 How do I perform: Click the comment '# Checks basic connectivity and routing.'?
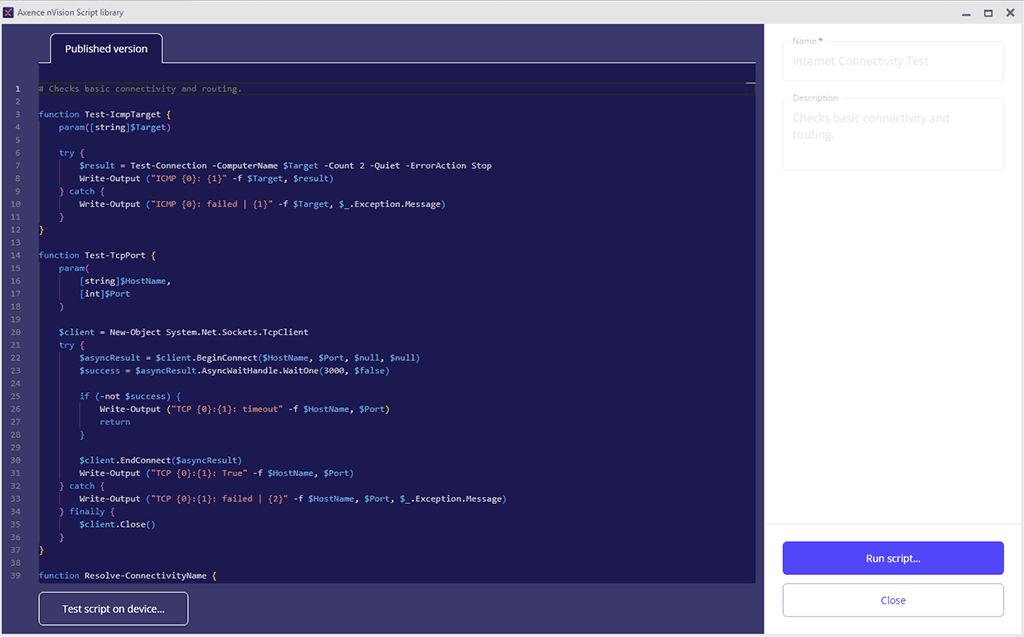140,89
